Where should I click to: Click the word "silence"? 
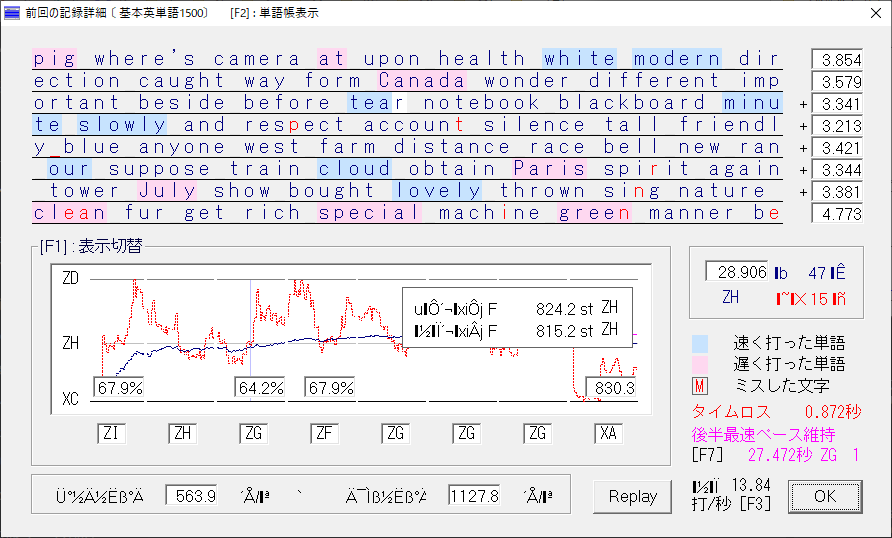click(534, 125)
